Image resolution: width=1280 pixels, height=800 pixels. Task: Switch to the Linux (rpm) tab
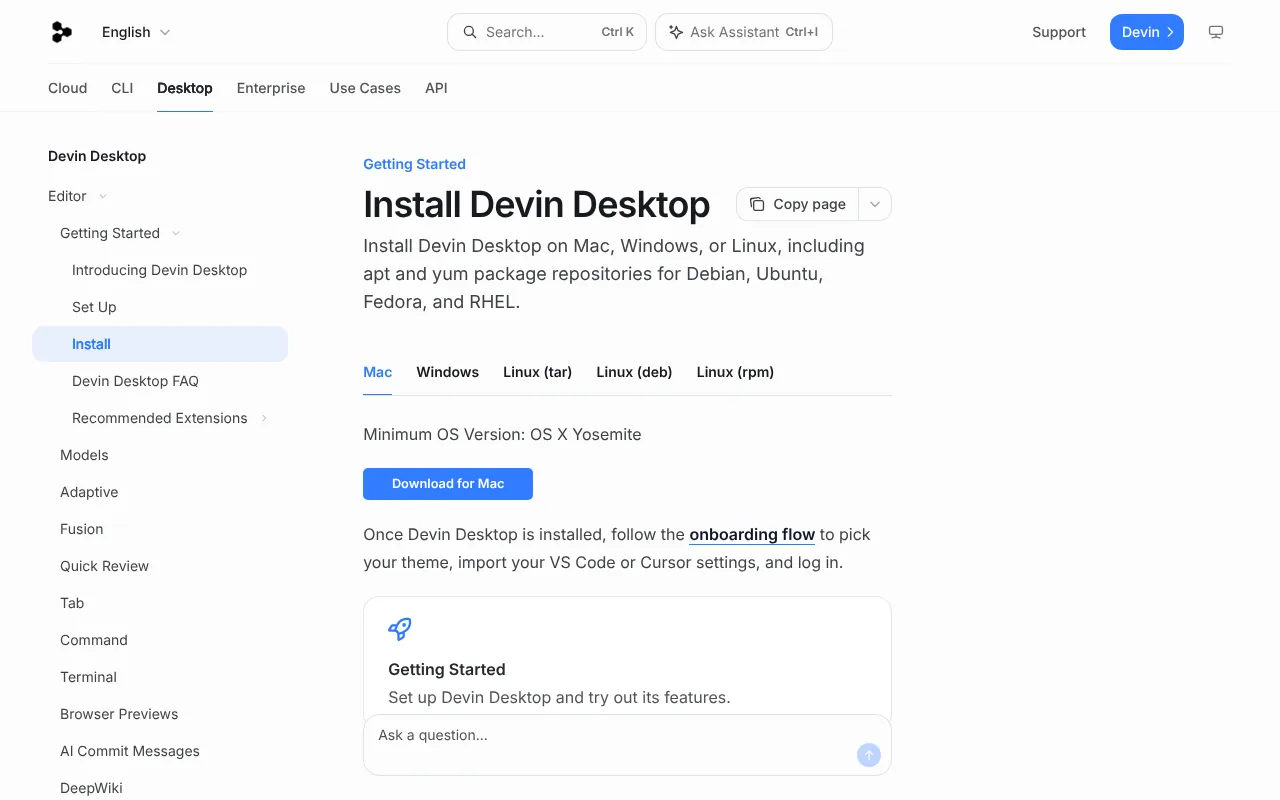click(735, 372)
